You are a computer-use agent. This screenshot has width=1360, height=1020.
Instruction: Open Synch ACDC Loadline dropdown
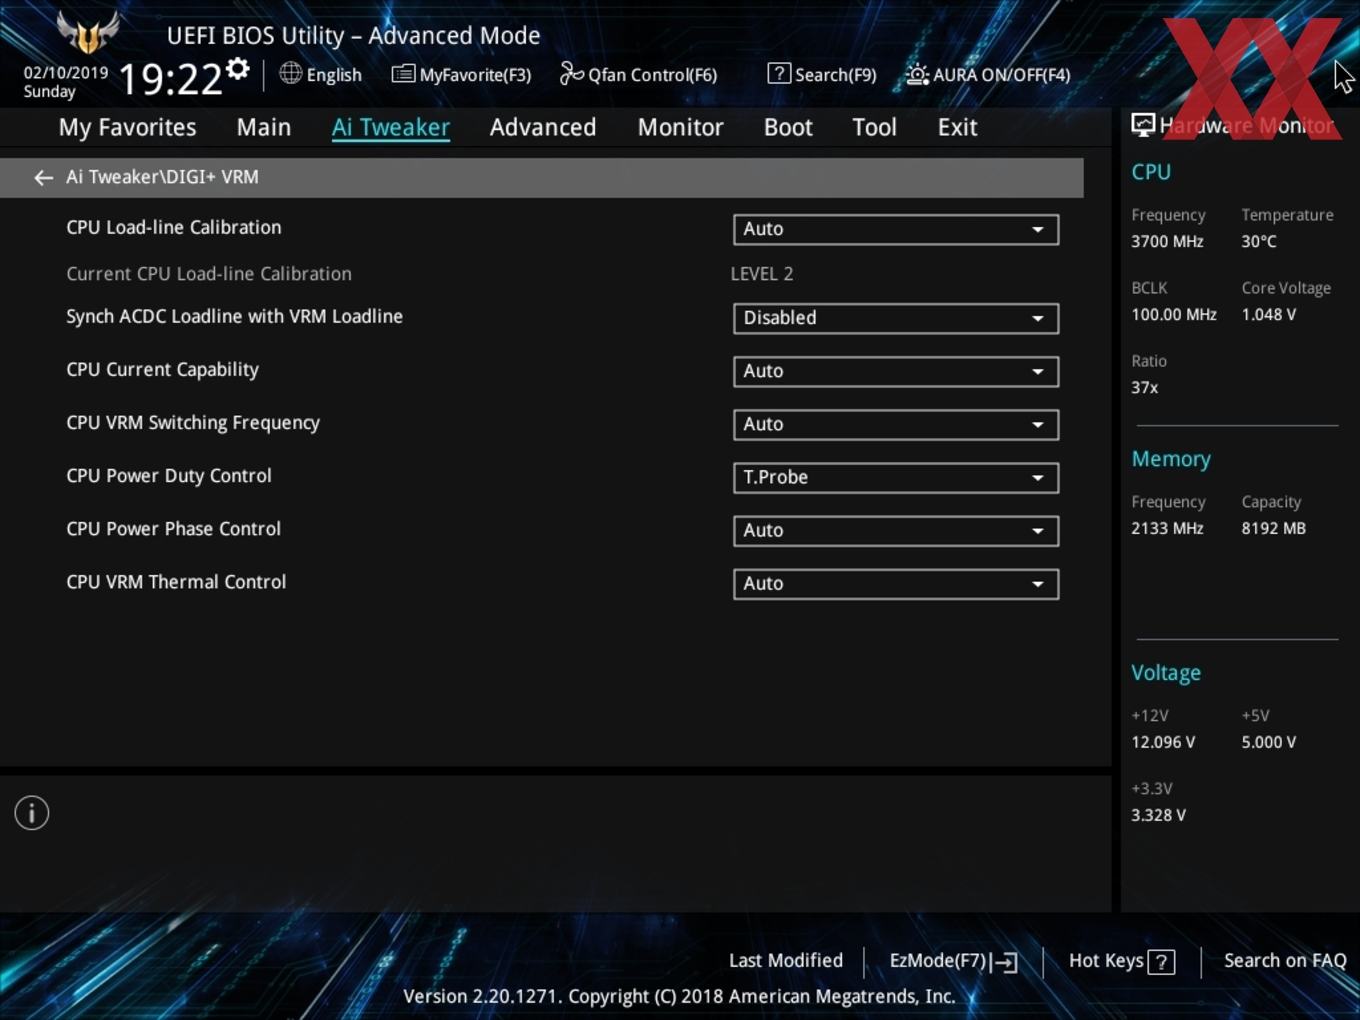click(896, 318)
